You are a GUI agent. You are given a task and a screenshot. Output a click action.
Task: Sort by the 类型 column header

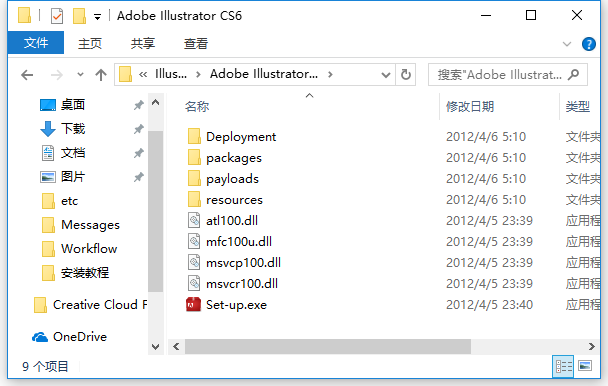pyautogui.click(x=577, y=106)
